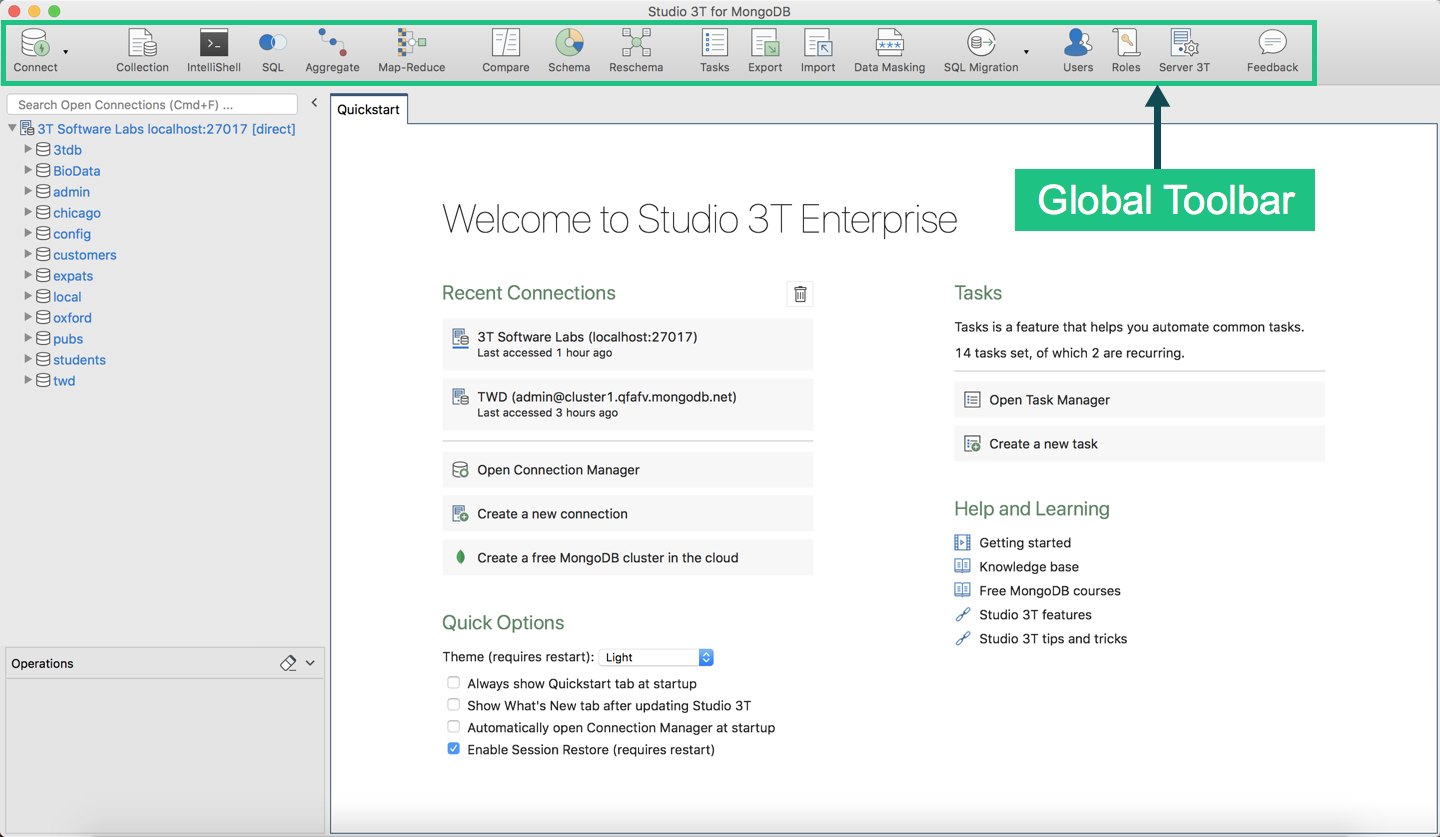Launch the Map-Reduce tool
1440x837 pixels.
coord(411,45)
